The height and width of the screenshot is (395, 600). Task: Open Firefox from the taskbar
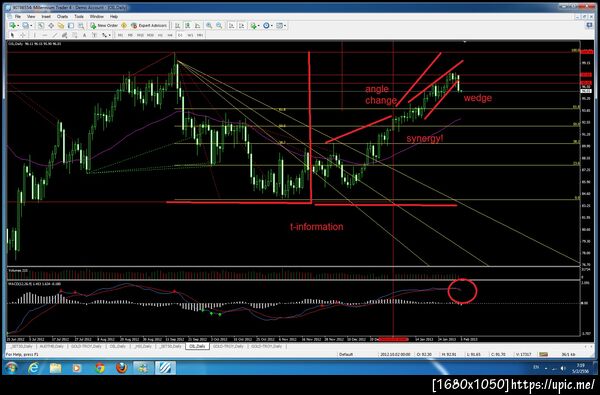point(122,368)
